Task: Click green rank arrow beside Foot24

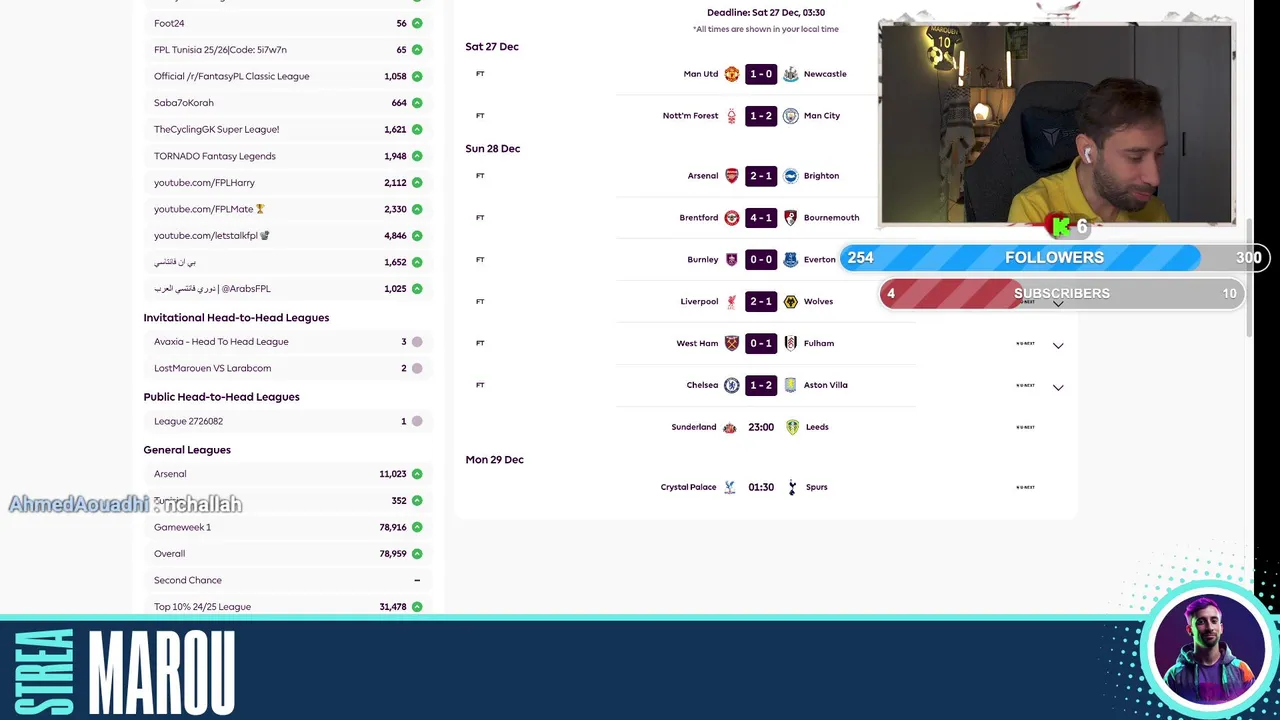Action: pyautogui.click(x=417, y=23)
